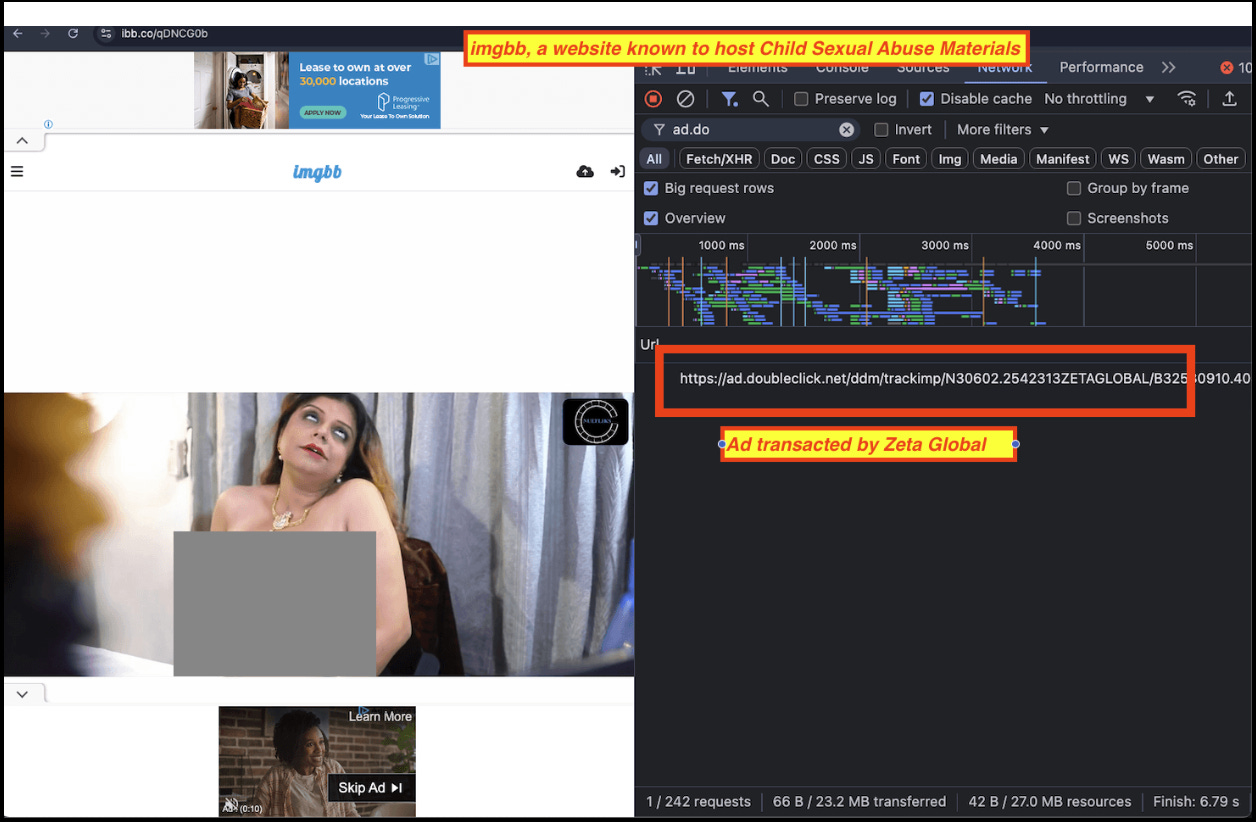The image size is (1256, 822).
Task: Click the '1 / 242 requests' status text
Action: [x=698, y=802]
